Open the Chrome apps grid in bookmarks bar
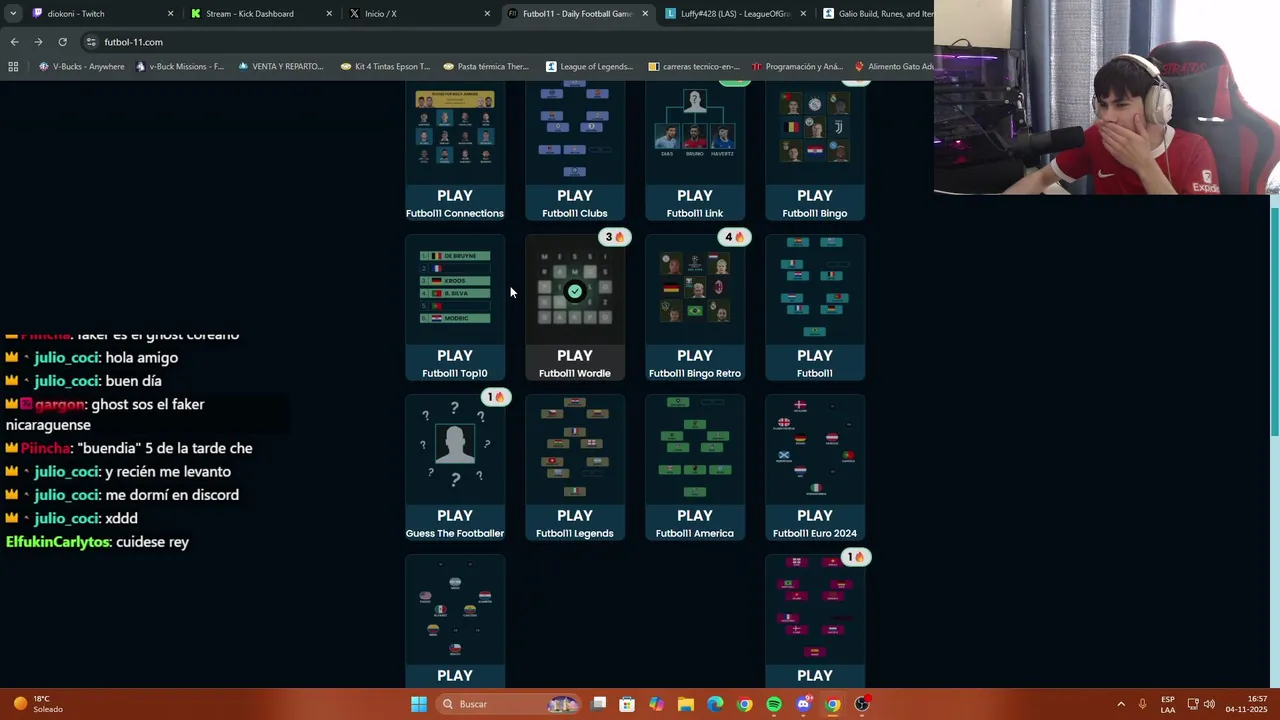This screenshot has height=720, width=1280. coord(13,67)
